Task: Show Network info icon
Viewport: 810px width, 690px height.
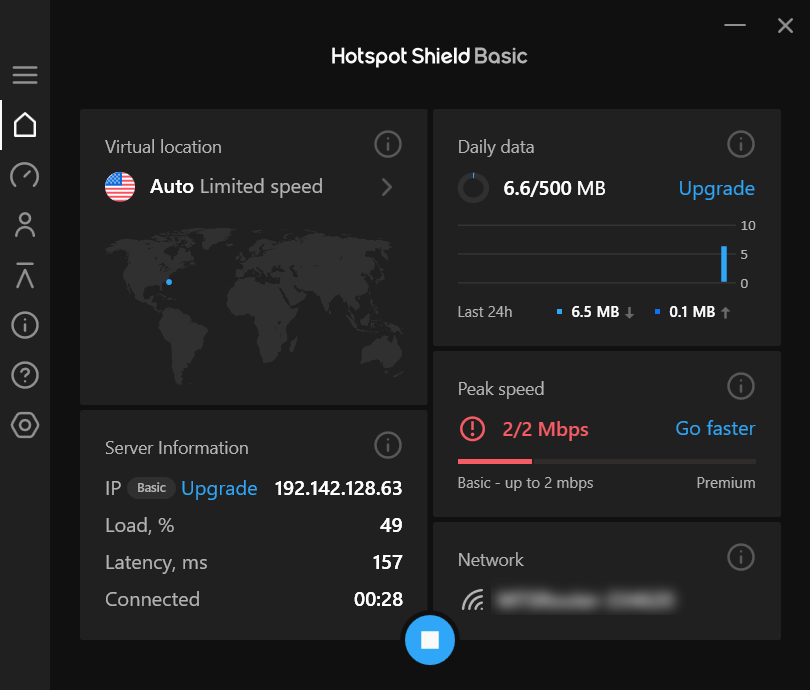Action: pos(741,557)
